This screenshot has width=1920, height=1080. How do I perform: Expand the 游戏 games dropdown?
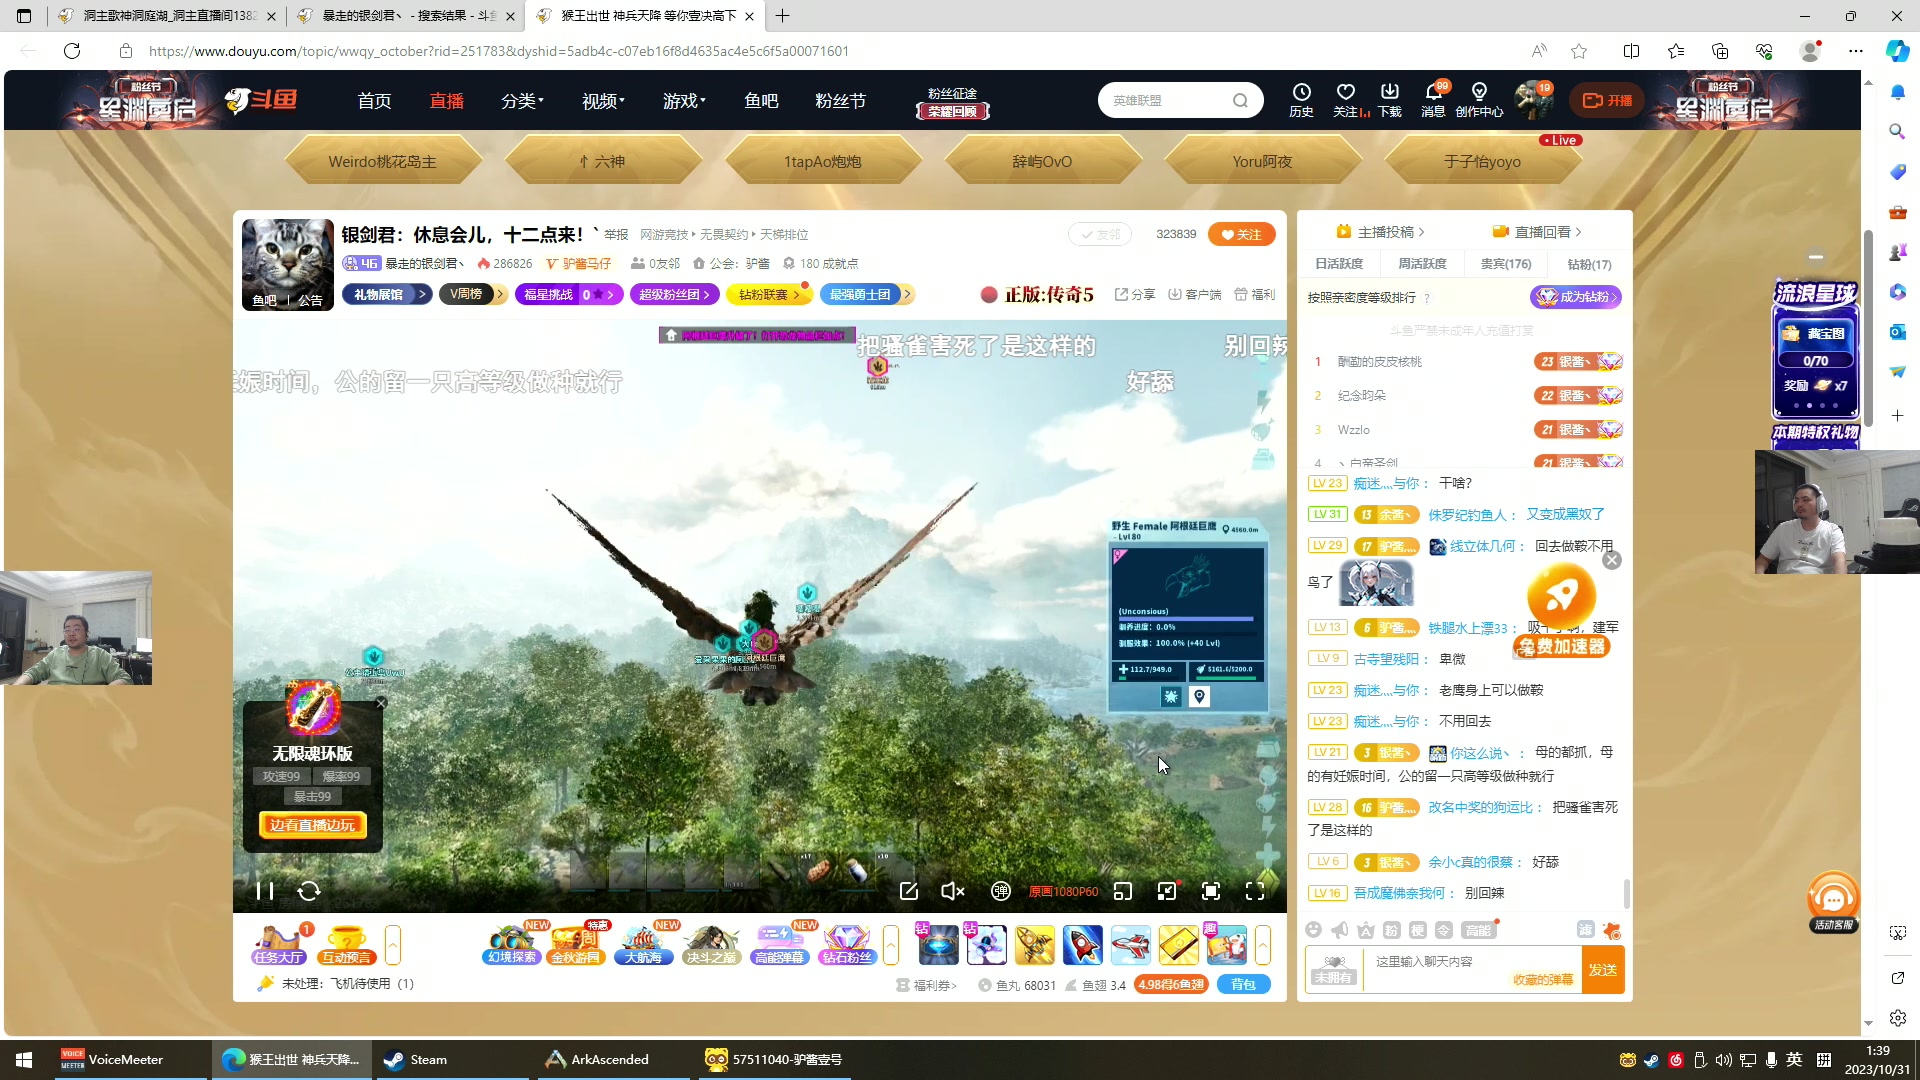(x=684, y=100)
